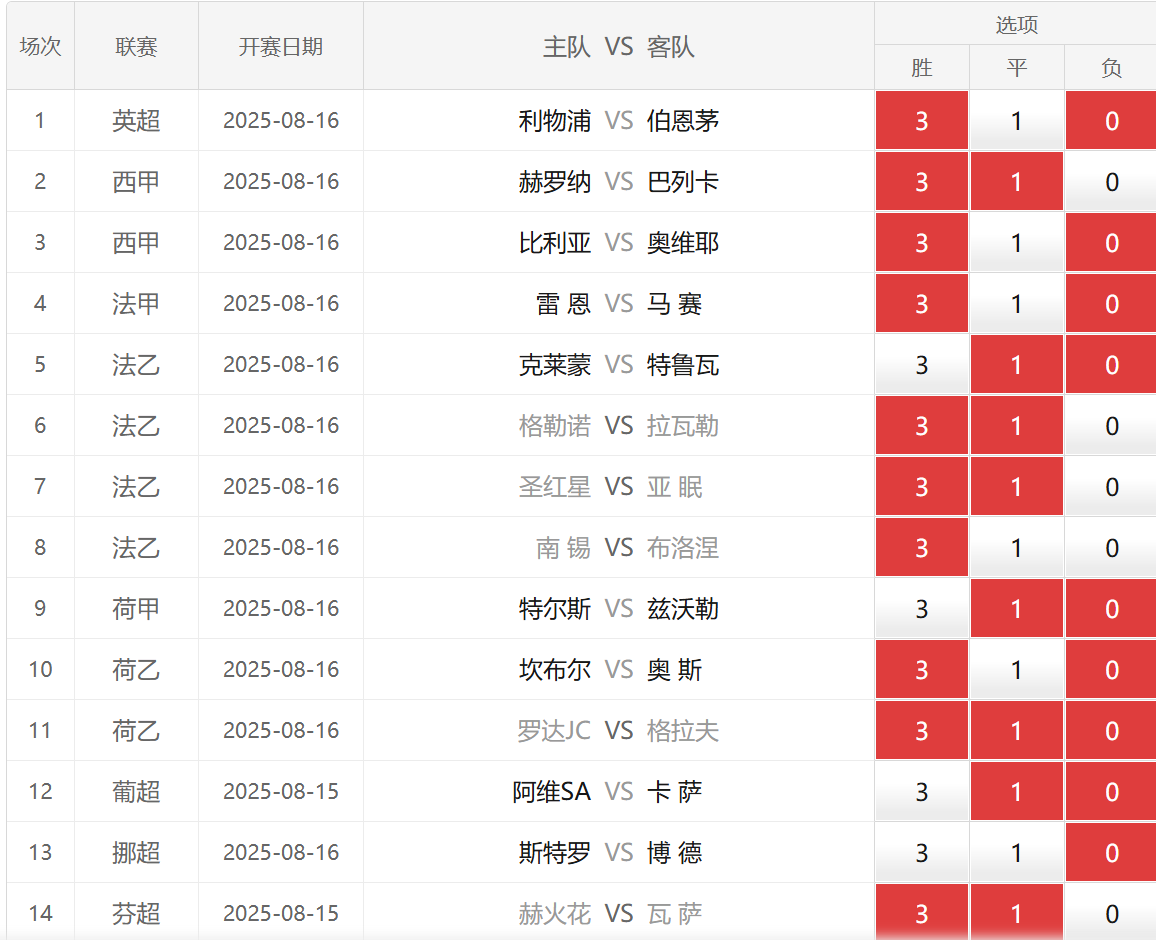Toggle 负 (0) for 比利亚 VS 奥维耶
This screenshot has width=1156, height=940.
pyautogui.click(x=1112, y=243)
